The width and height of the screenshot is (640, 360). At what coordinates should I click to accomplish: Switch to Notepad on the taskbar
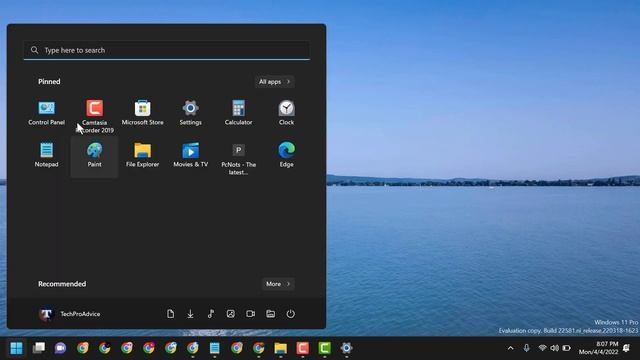click(214, 348)
